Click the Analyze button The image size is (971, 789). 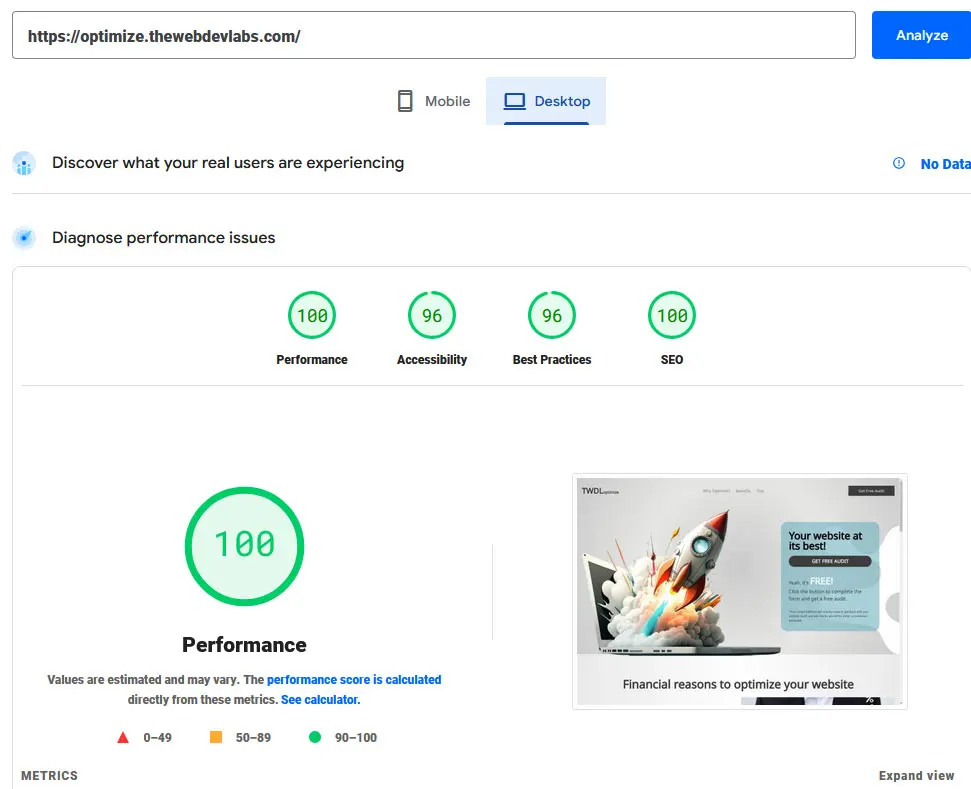pyautogui.click(x=921, y=35)
